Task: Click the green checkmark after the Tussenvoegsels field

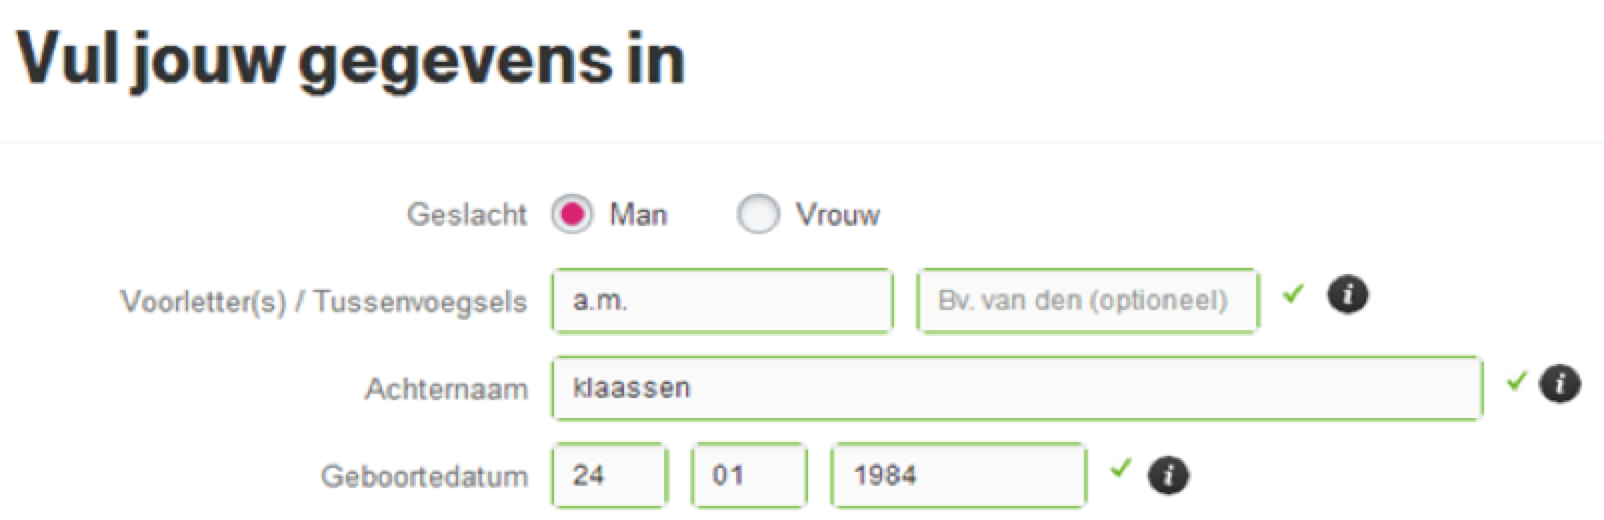Action: tap(1294, 294)
